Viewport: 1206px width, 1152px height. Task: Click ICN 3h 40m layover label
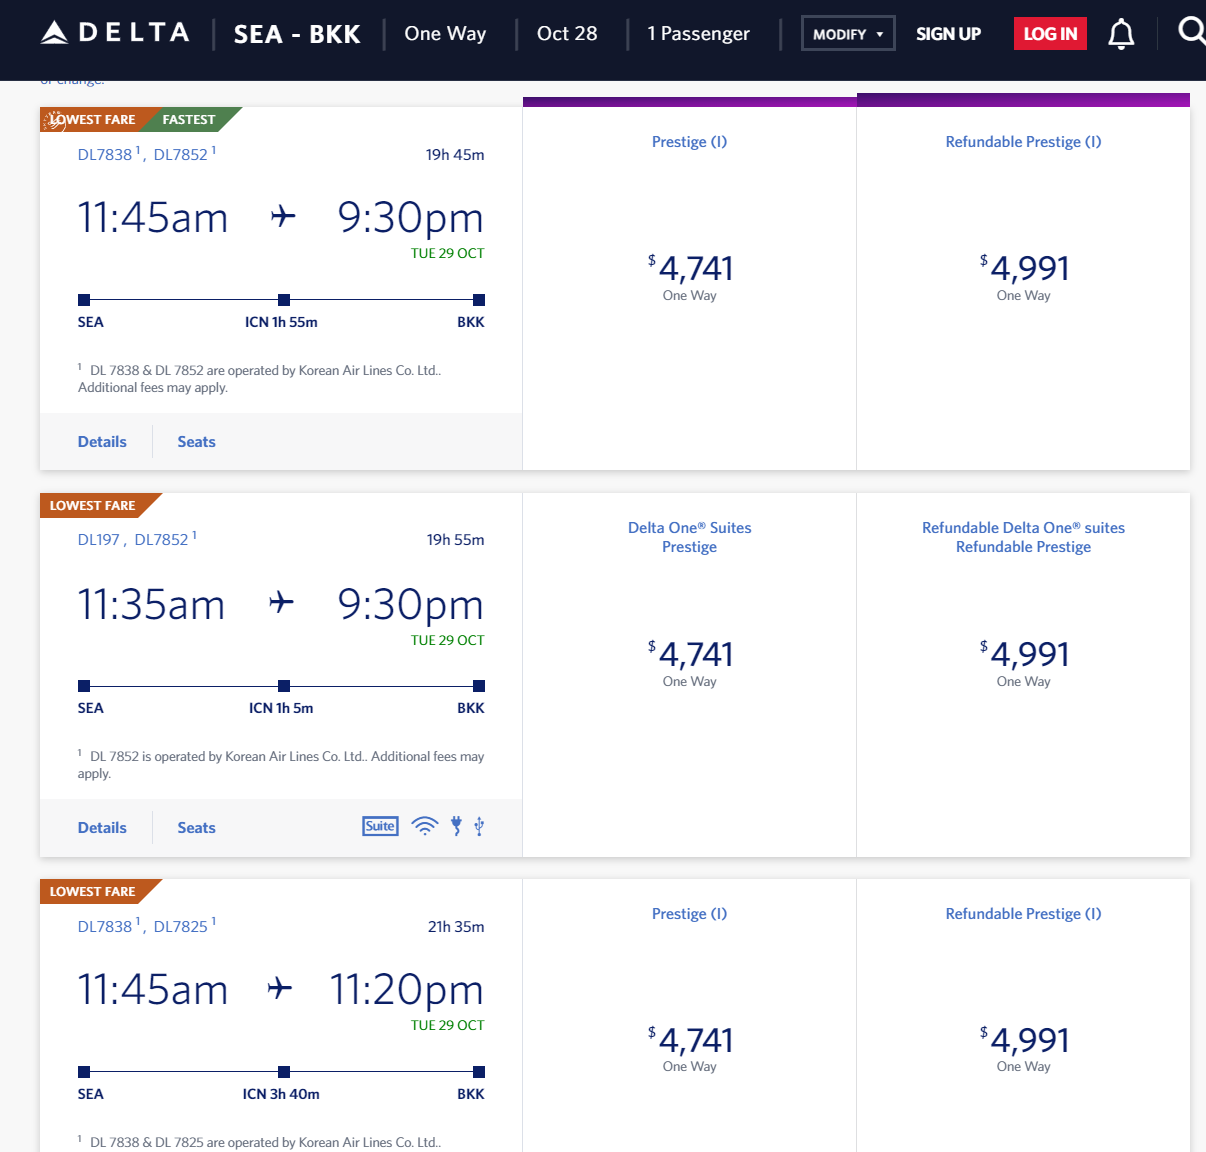(x=281, y=1094)
